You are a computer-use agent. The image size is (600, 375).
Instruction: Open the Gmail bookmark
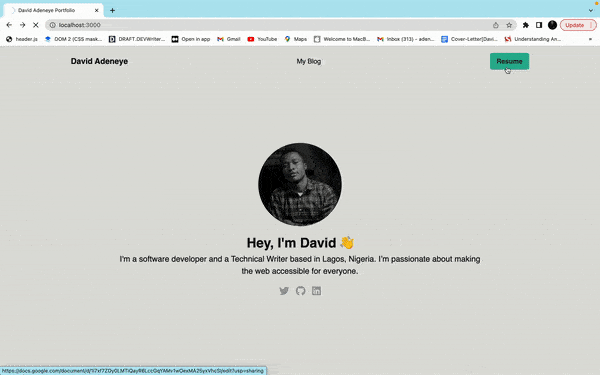[229, 39]
